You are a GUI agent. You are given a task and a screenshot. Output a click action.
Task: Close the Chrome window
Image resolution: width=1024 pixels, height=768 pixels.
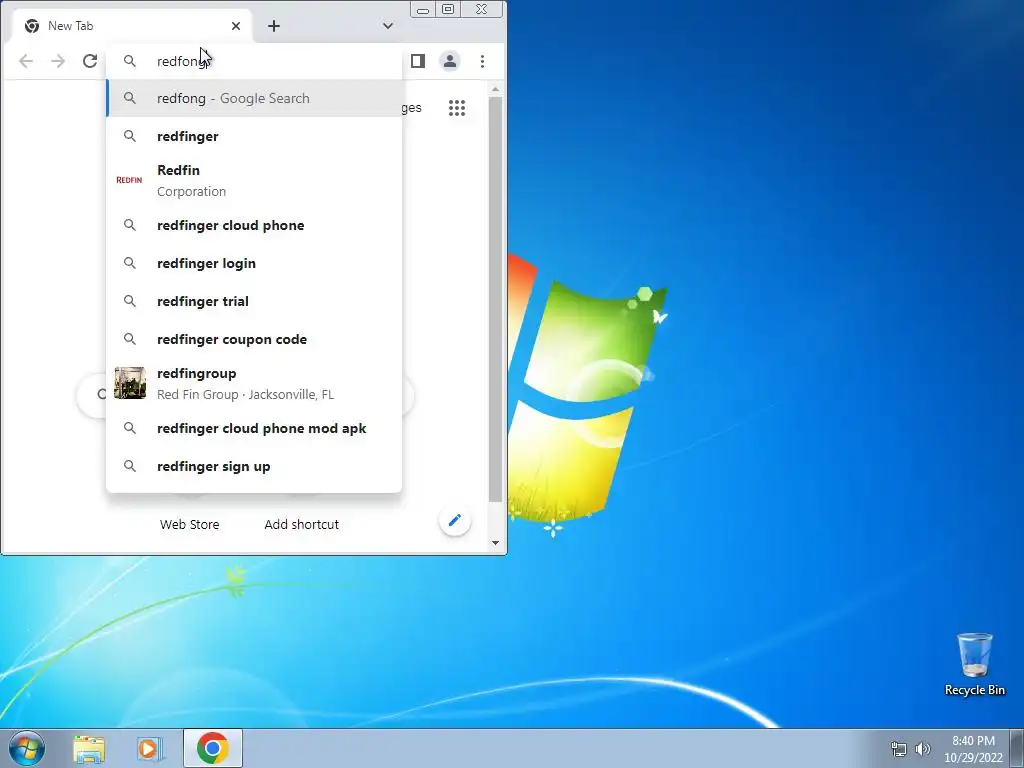tap(482, 9)
